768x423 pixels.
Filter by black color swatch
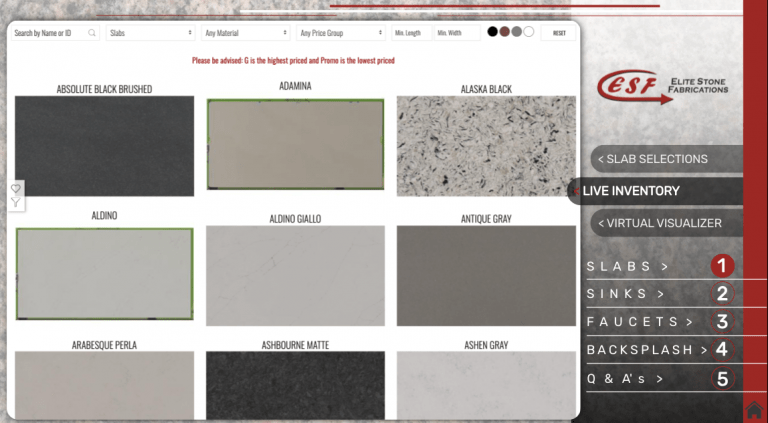493,32
